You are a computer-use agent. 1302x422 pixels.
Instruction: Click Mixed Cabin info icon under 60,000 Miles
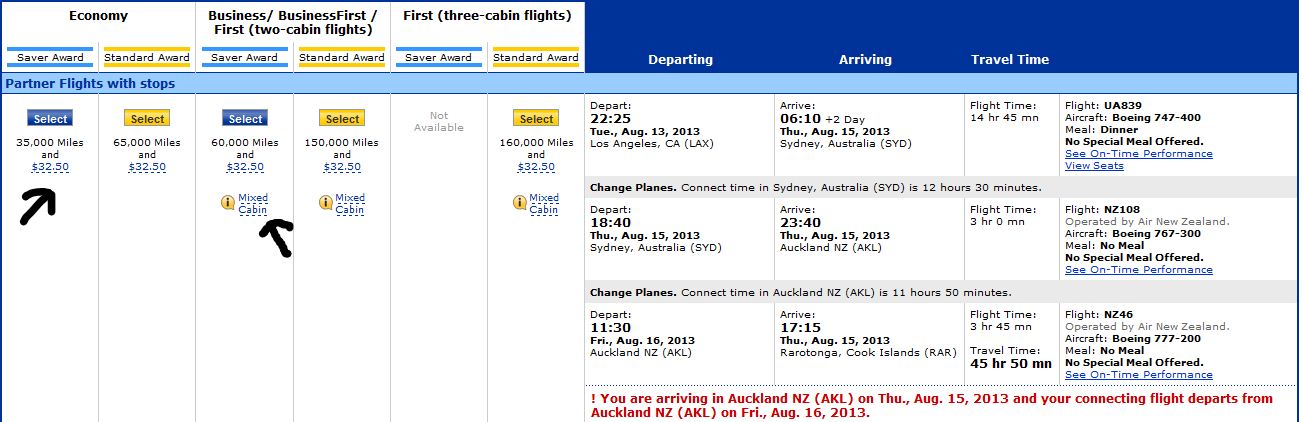coord(228,203)
